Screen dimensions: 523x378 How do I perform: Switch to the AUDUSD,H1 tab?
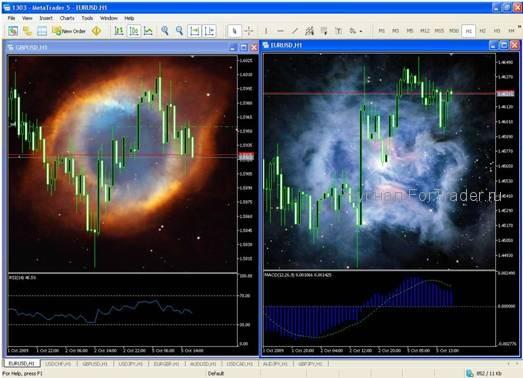pos(203,364)
